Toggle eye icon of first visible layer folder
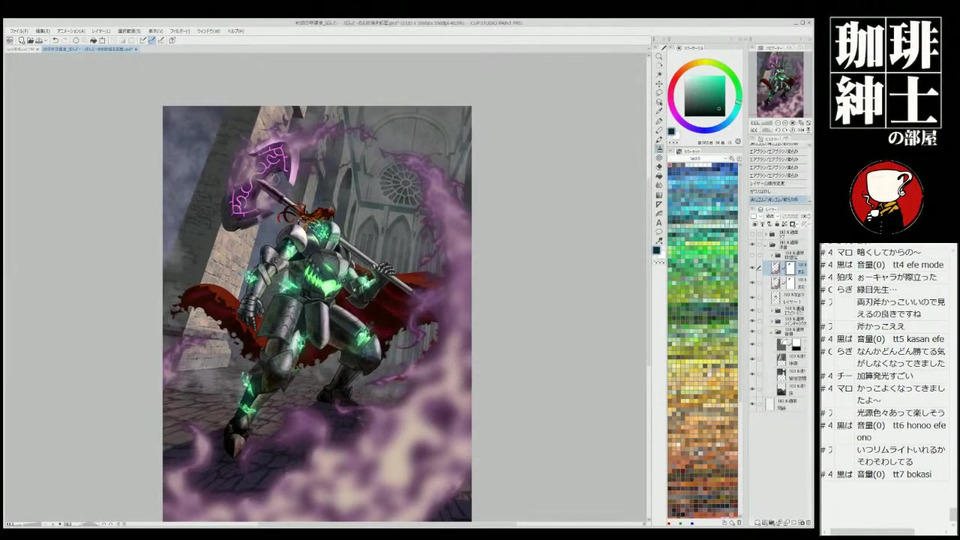 (752, 244)
